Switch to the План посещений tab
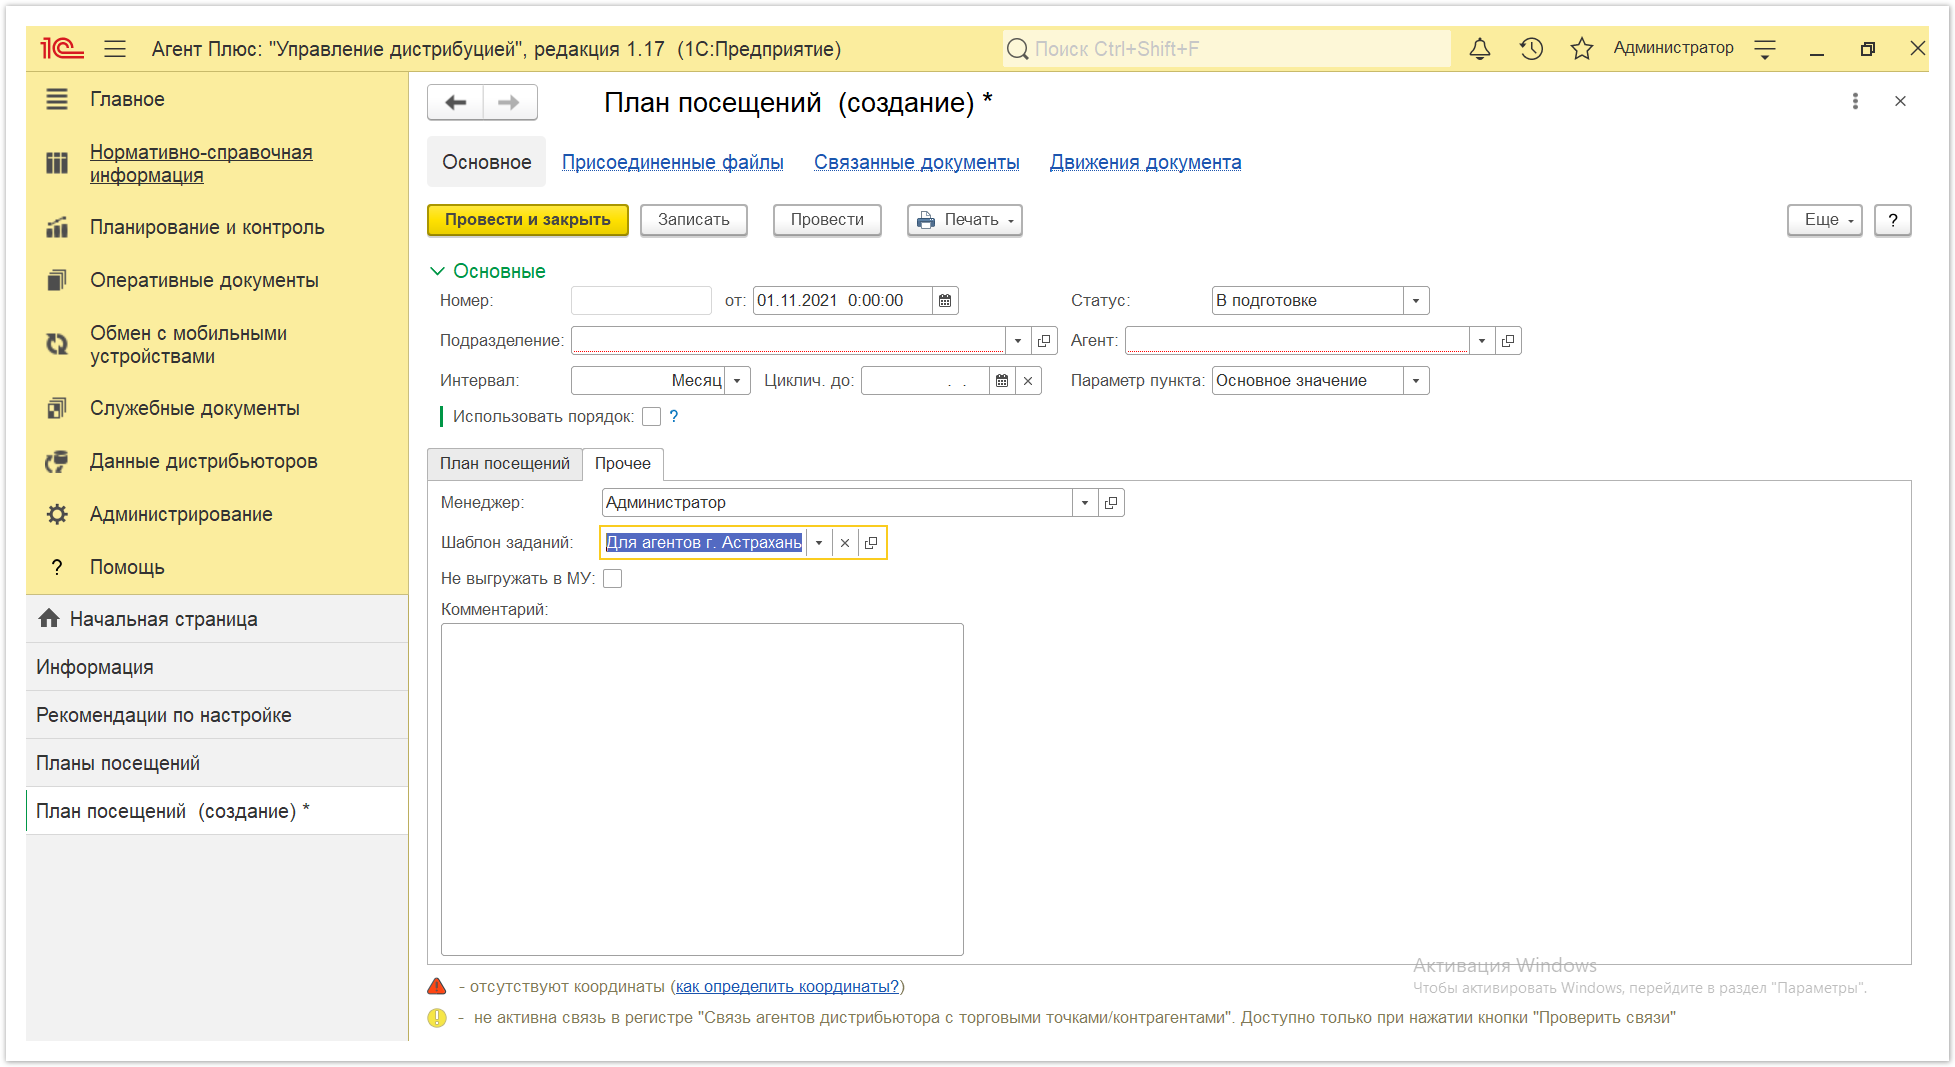Screen dimensions: 1955x1067 [x=505, y=463]
